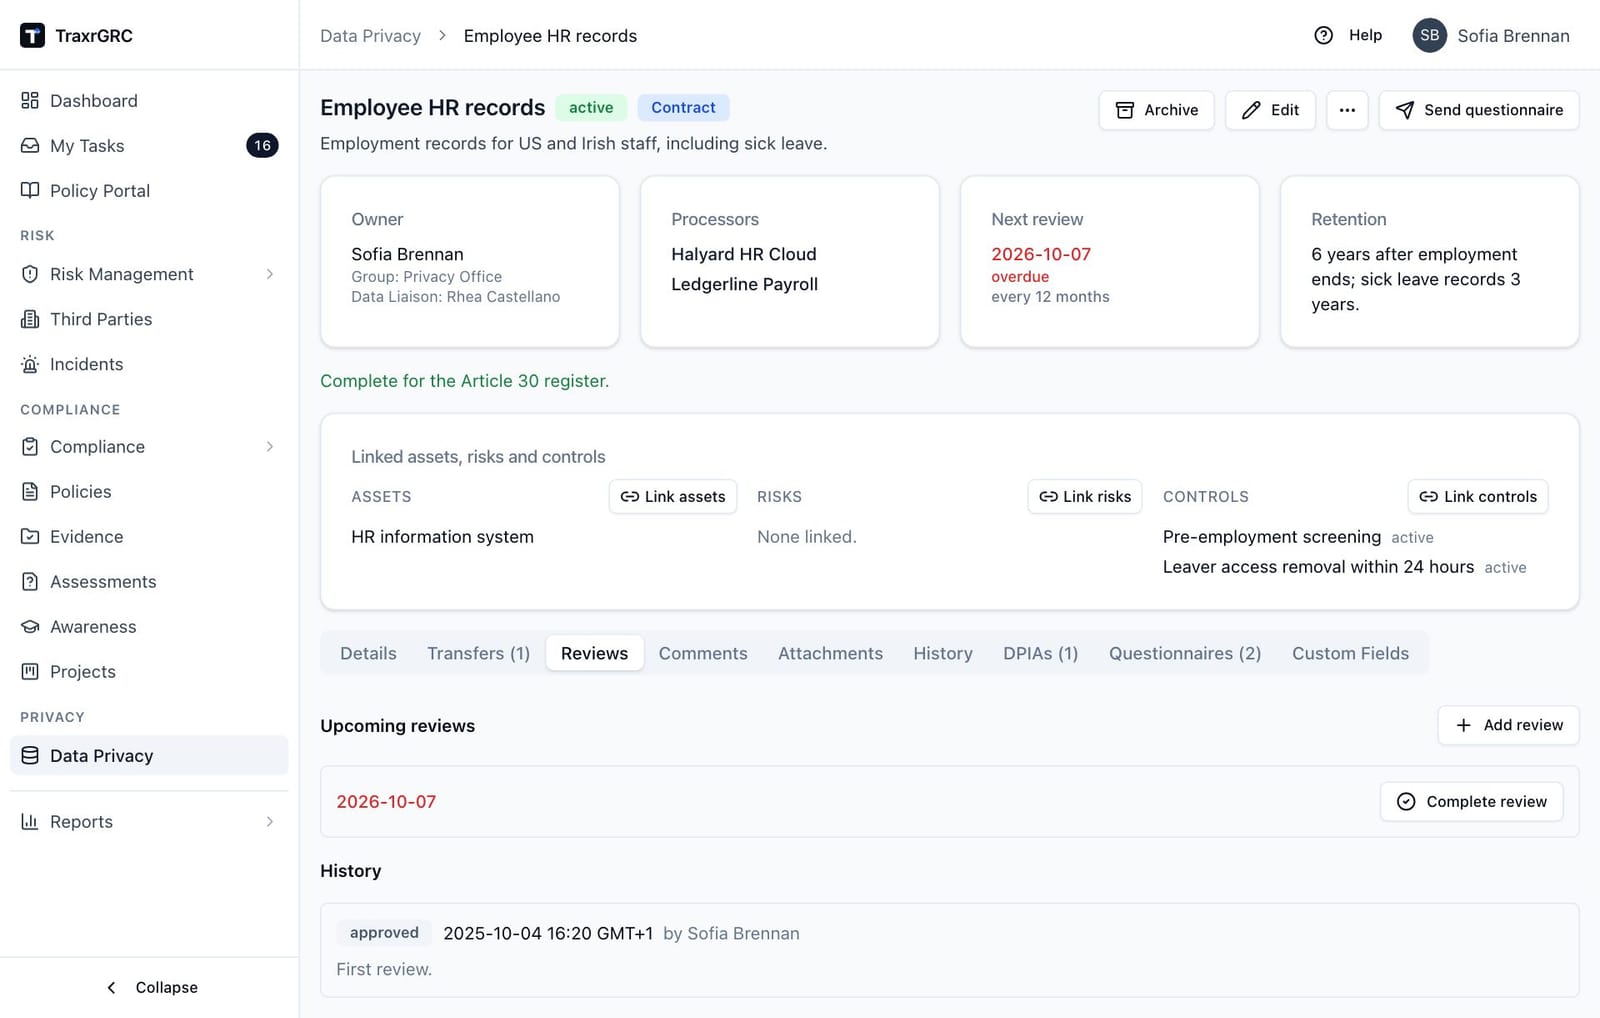
Task: Switch to the Details tab
Action: coord(368,653)
